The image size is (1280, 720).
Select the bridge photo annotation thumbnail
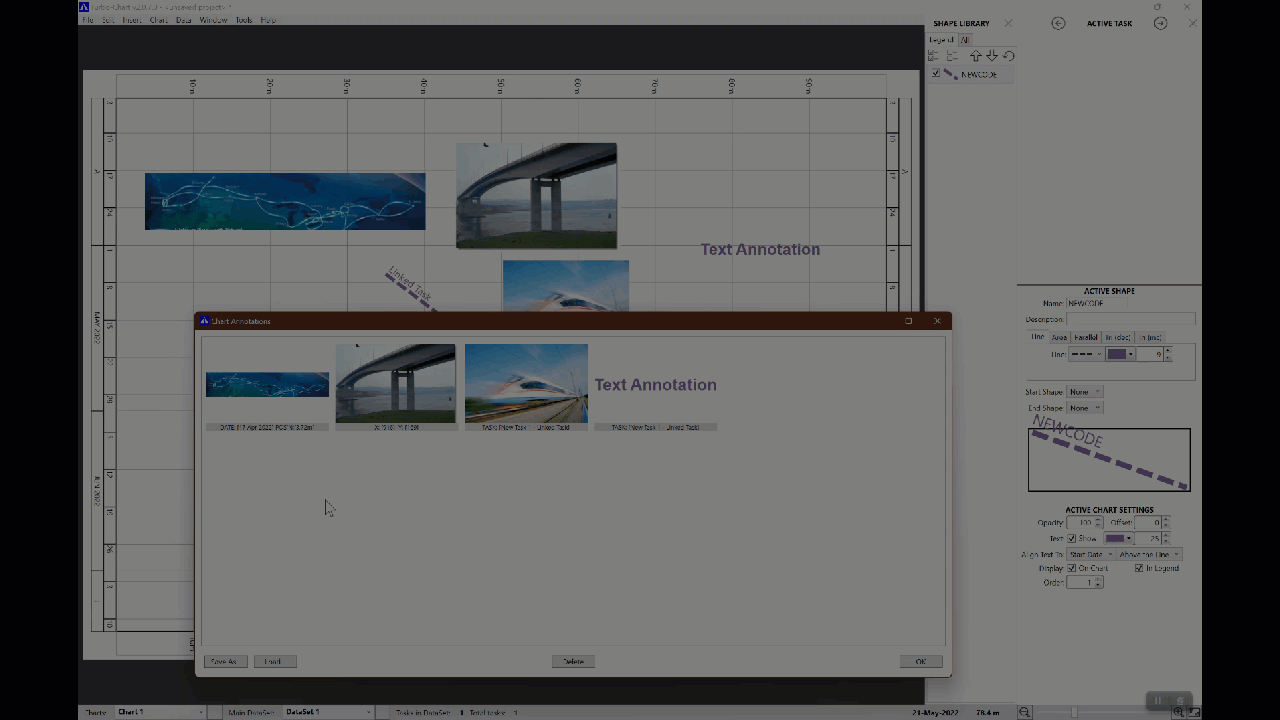(395, 384)
